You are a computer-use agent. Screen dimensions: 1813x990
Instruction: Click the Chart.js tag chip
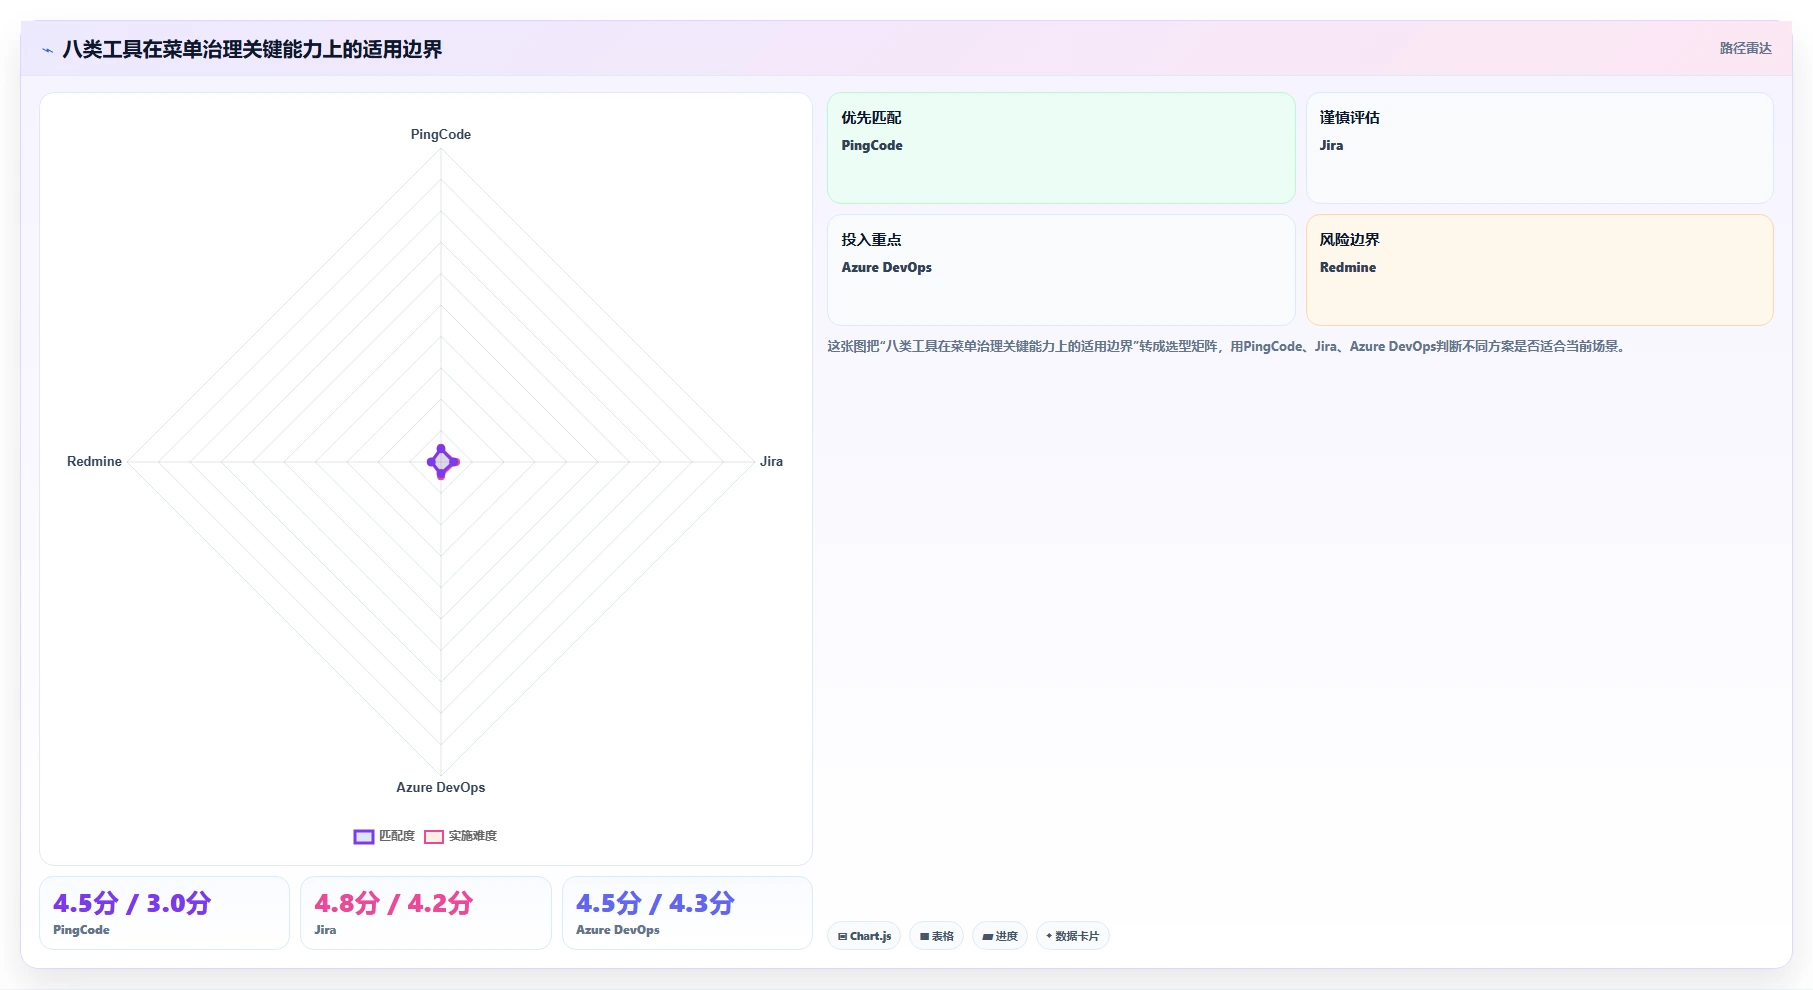864,936
